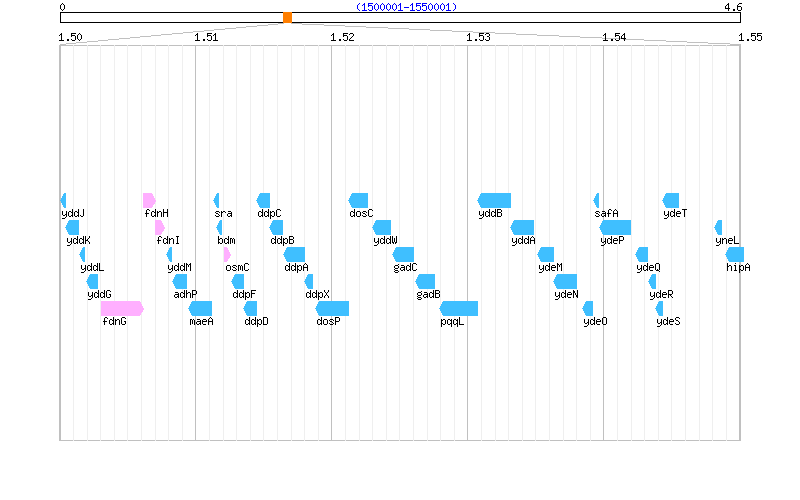Select the pqqL gene block
Image resolution: width=800 pixels, height=500 pixels.
coord(458,308)
